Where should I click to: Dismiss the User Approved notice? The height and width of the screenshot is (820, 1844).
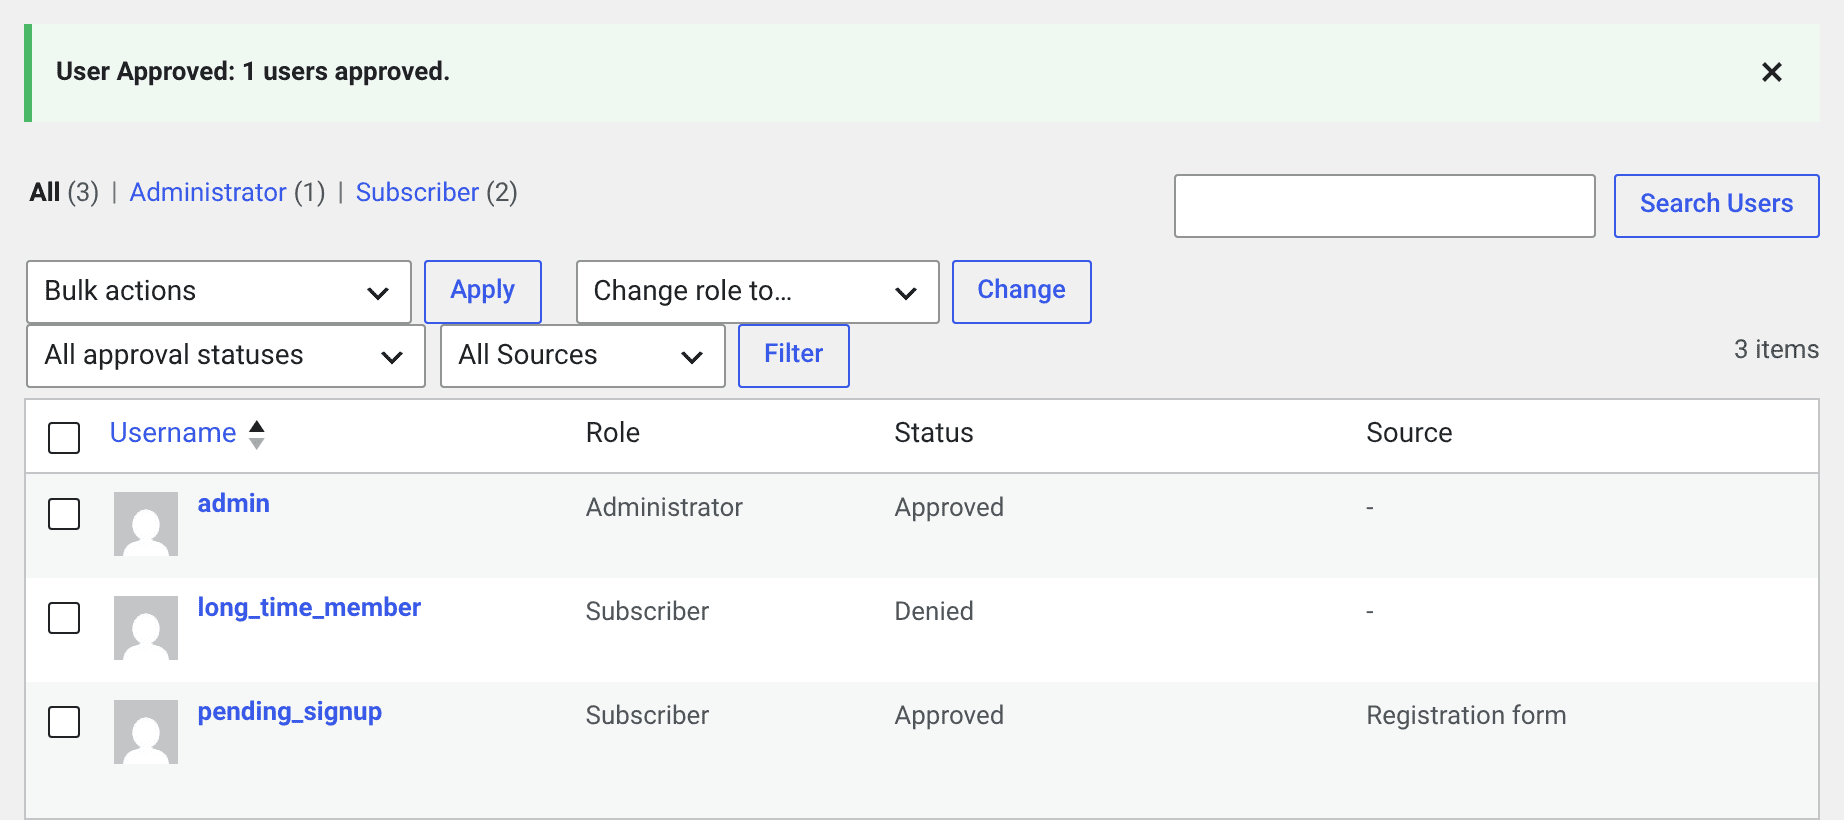[1771, 72]
